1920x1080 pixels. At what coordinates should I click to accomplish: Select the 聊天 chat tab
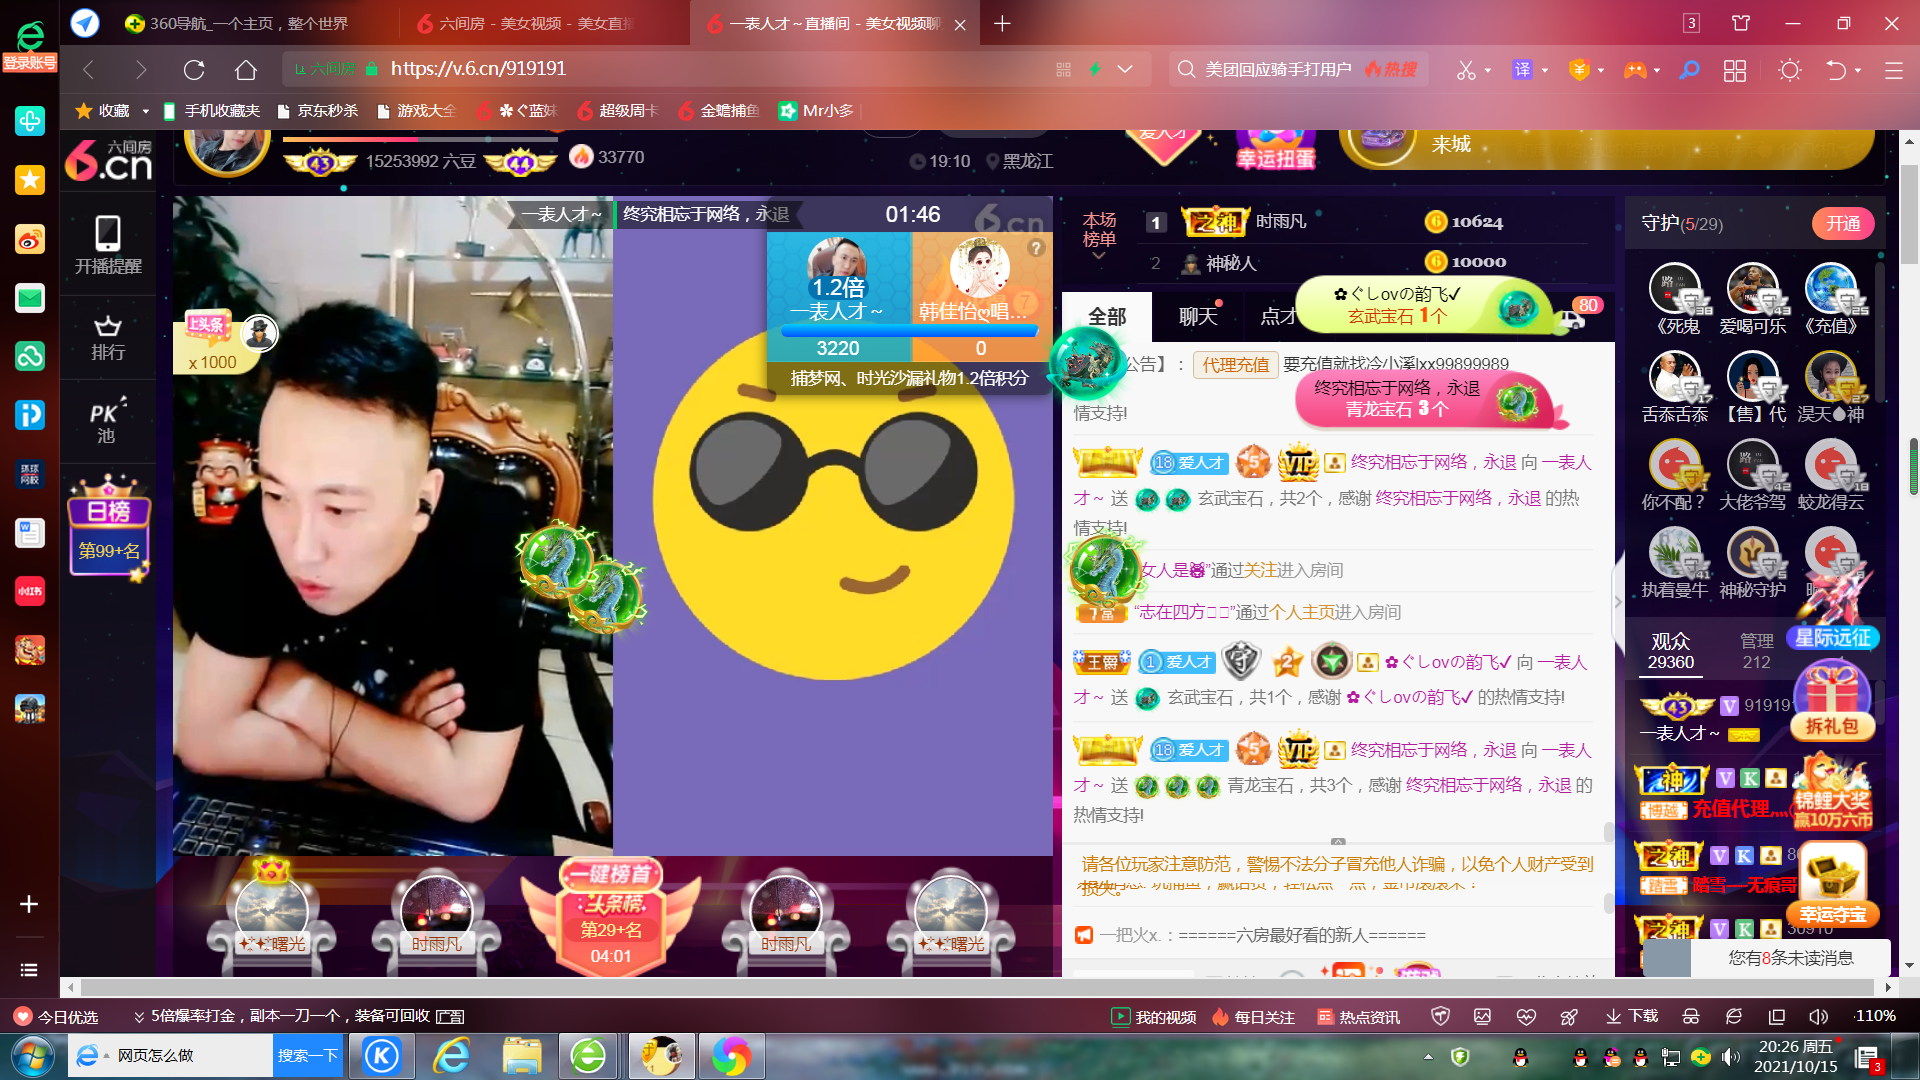point(1198,317)
